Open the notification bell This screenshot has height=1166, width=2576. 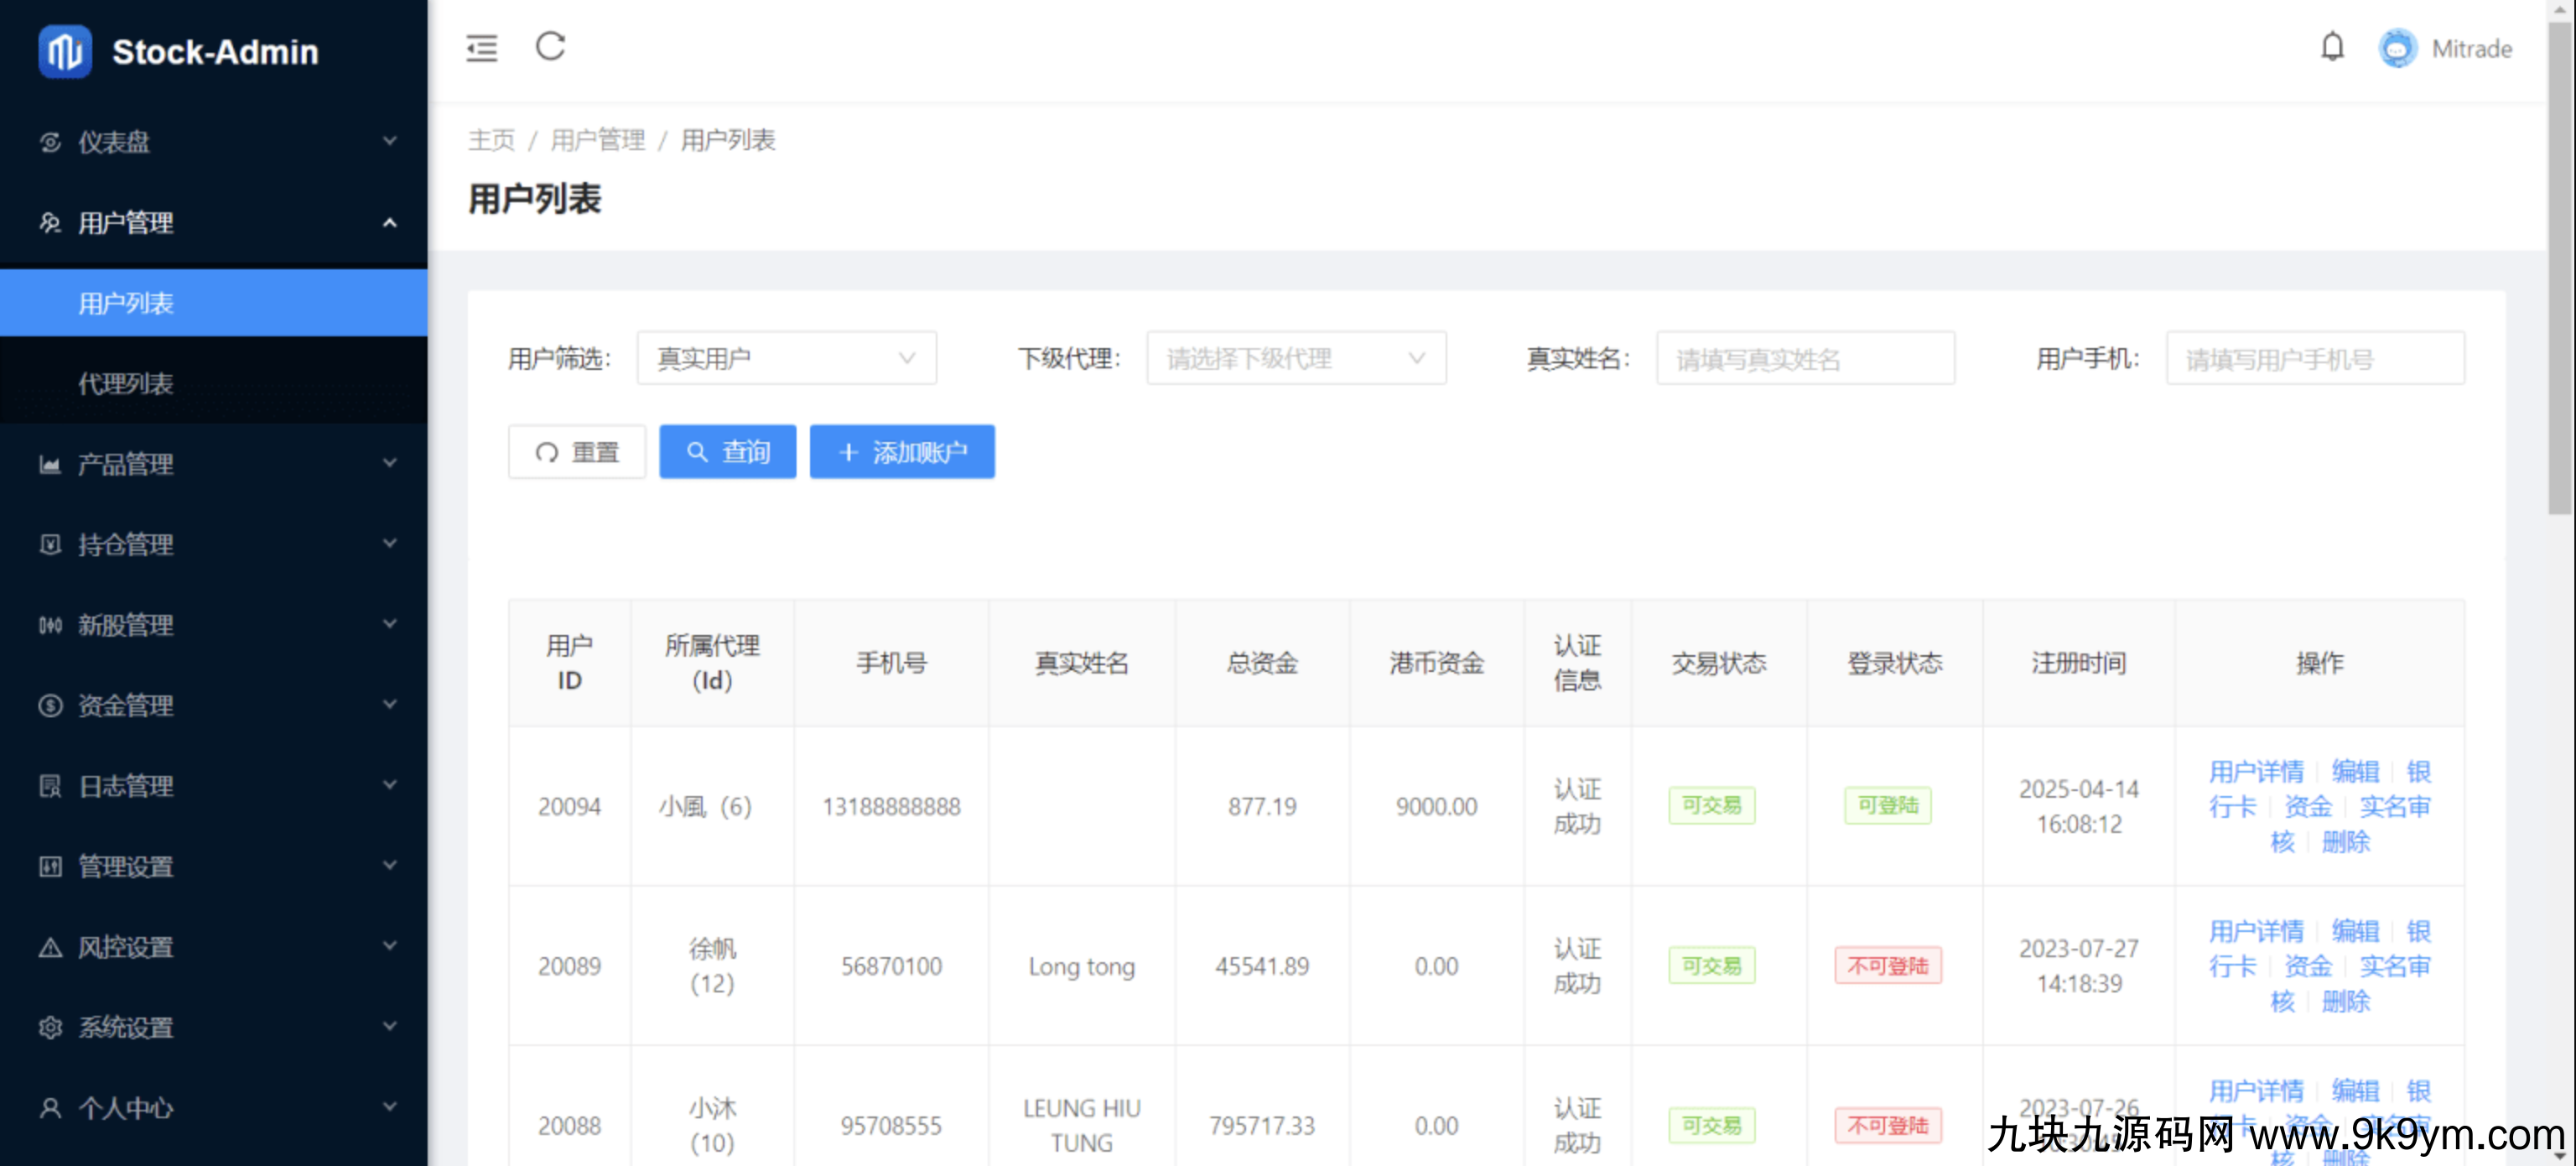coord(2331,48)
